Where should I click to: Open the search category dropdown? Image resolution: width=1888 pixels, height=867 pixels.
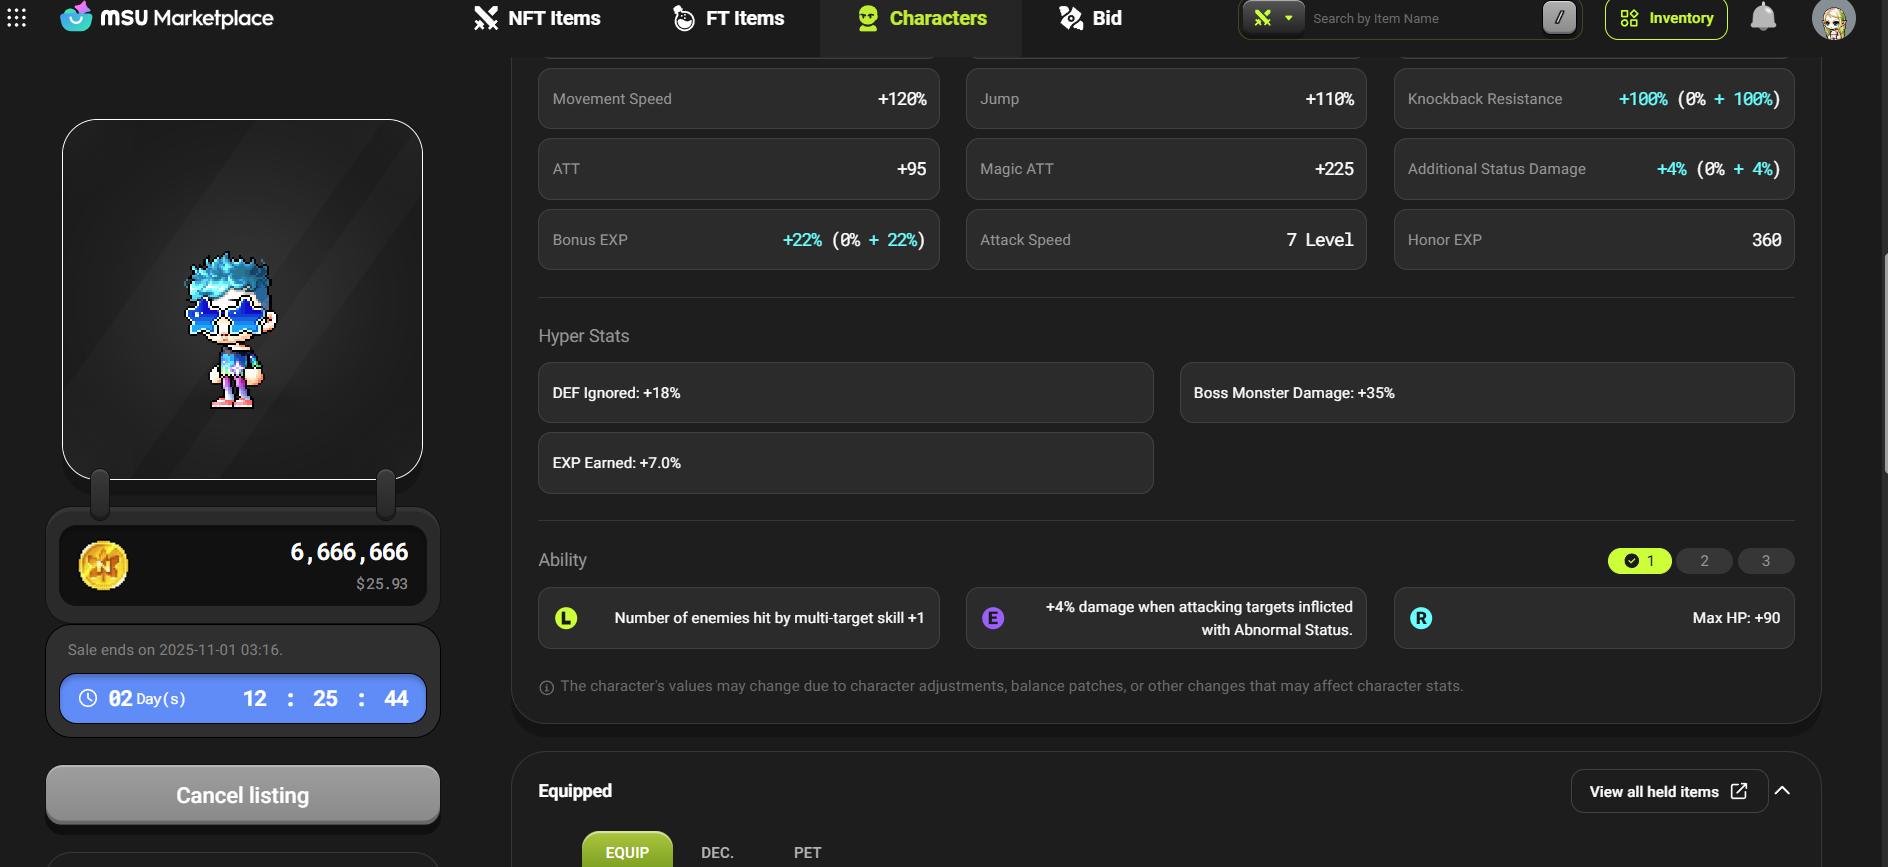coord(1273,17)
